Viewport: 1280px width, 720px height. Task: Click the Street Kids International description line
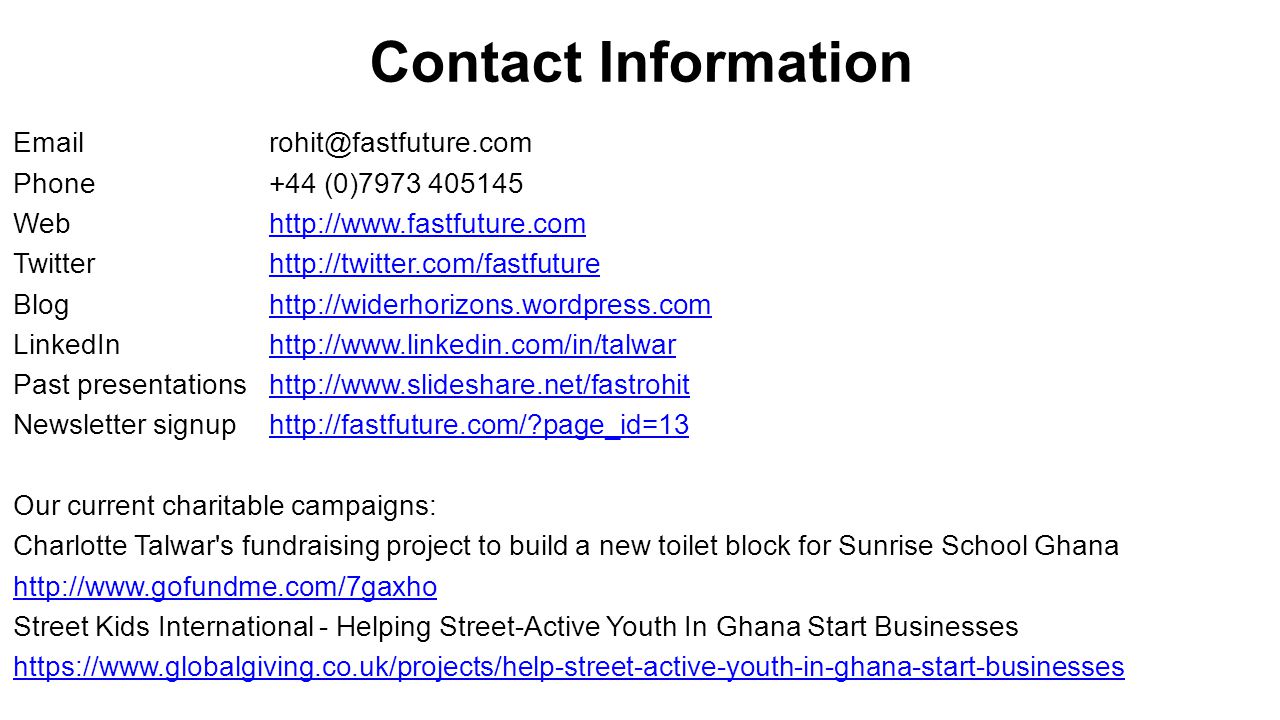[x=516, y=627]
